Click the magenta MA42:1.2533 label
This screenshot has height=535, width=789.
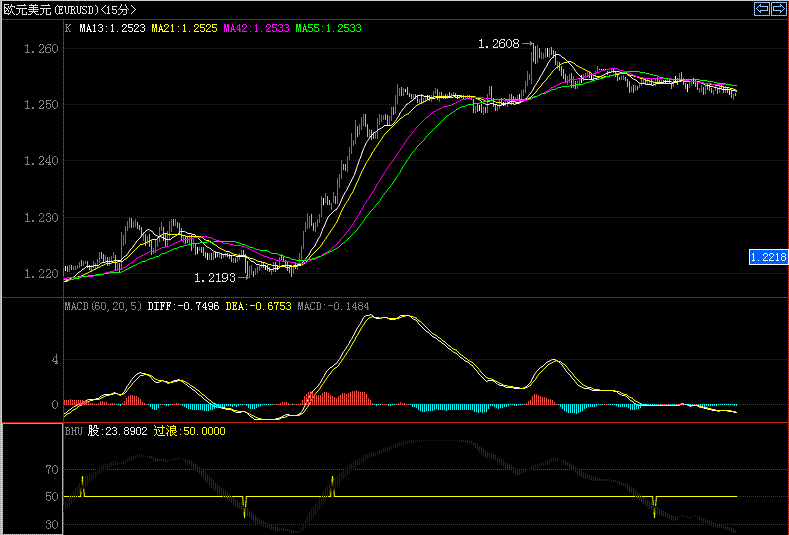pos(257,28)
